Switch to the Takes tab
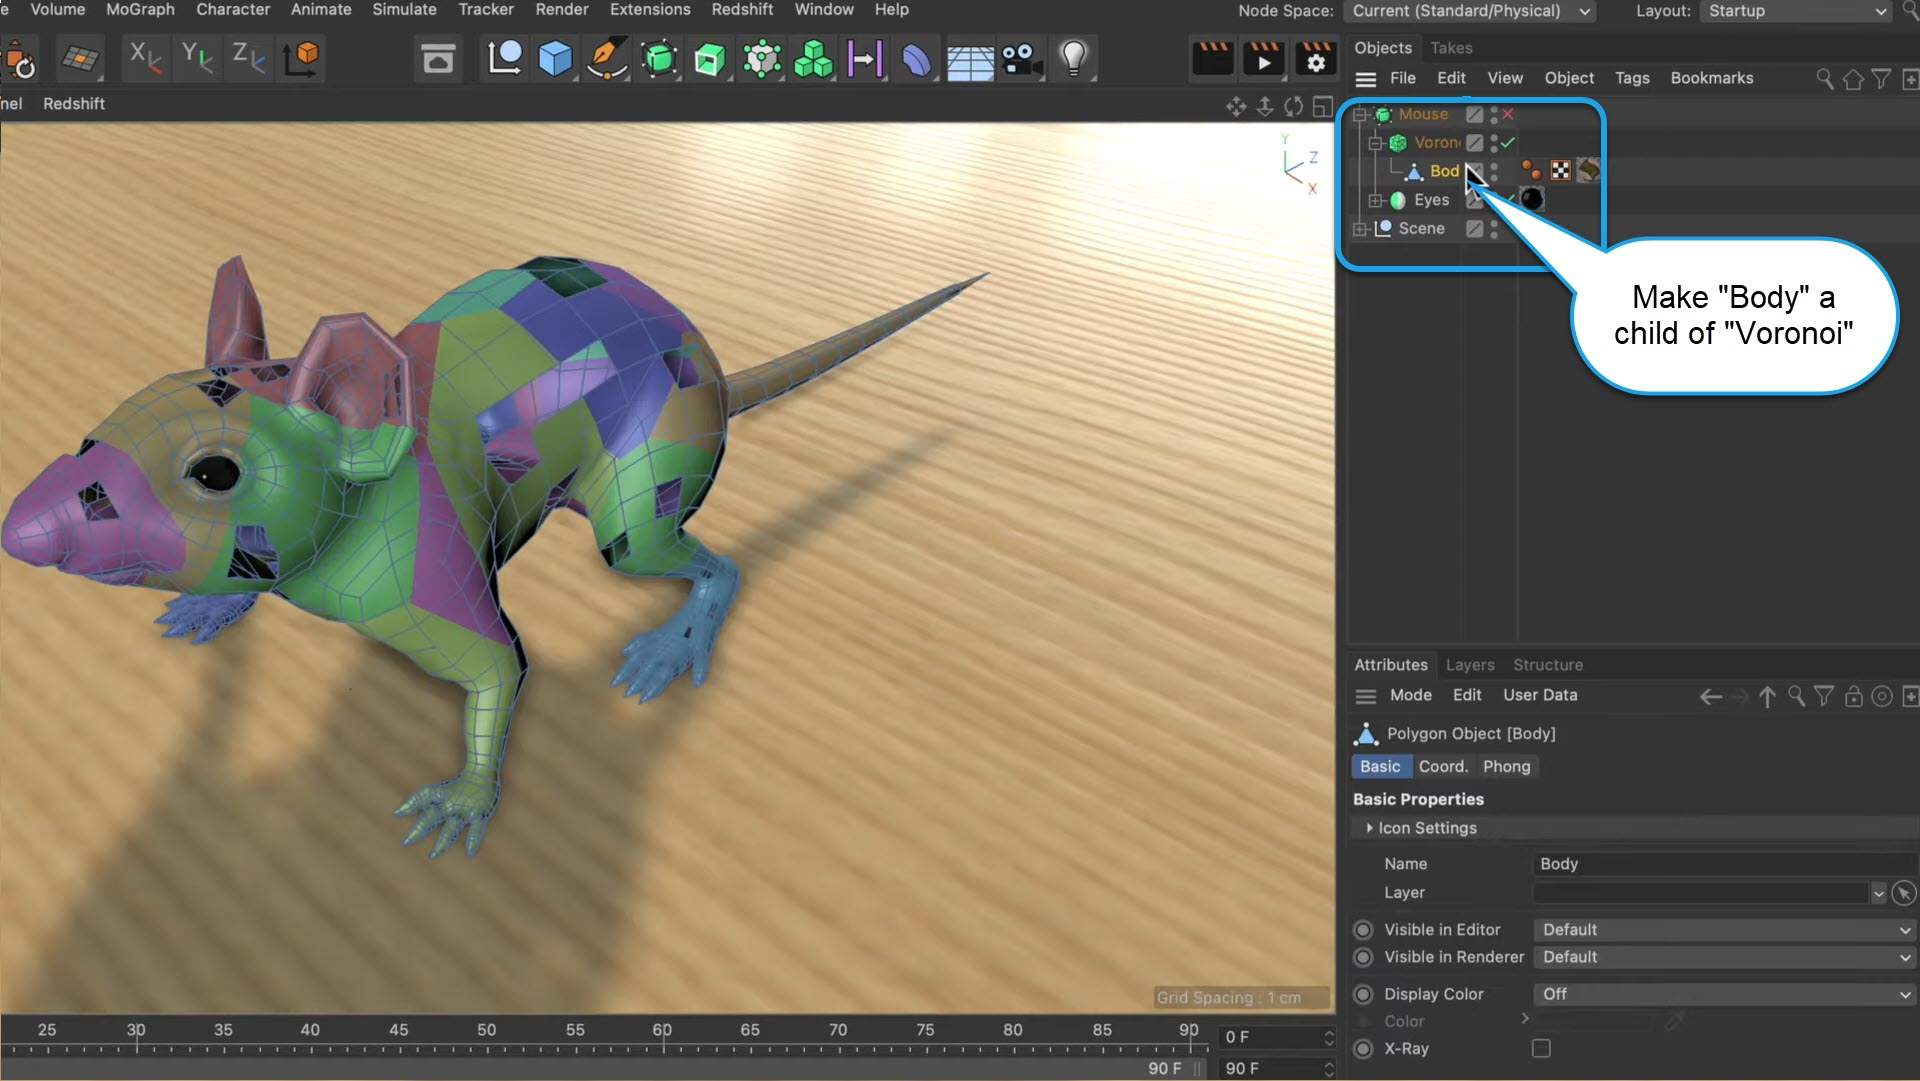This screenshot has width=1920, height=1081. pos(1451,47)
